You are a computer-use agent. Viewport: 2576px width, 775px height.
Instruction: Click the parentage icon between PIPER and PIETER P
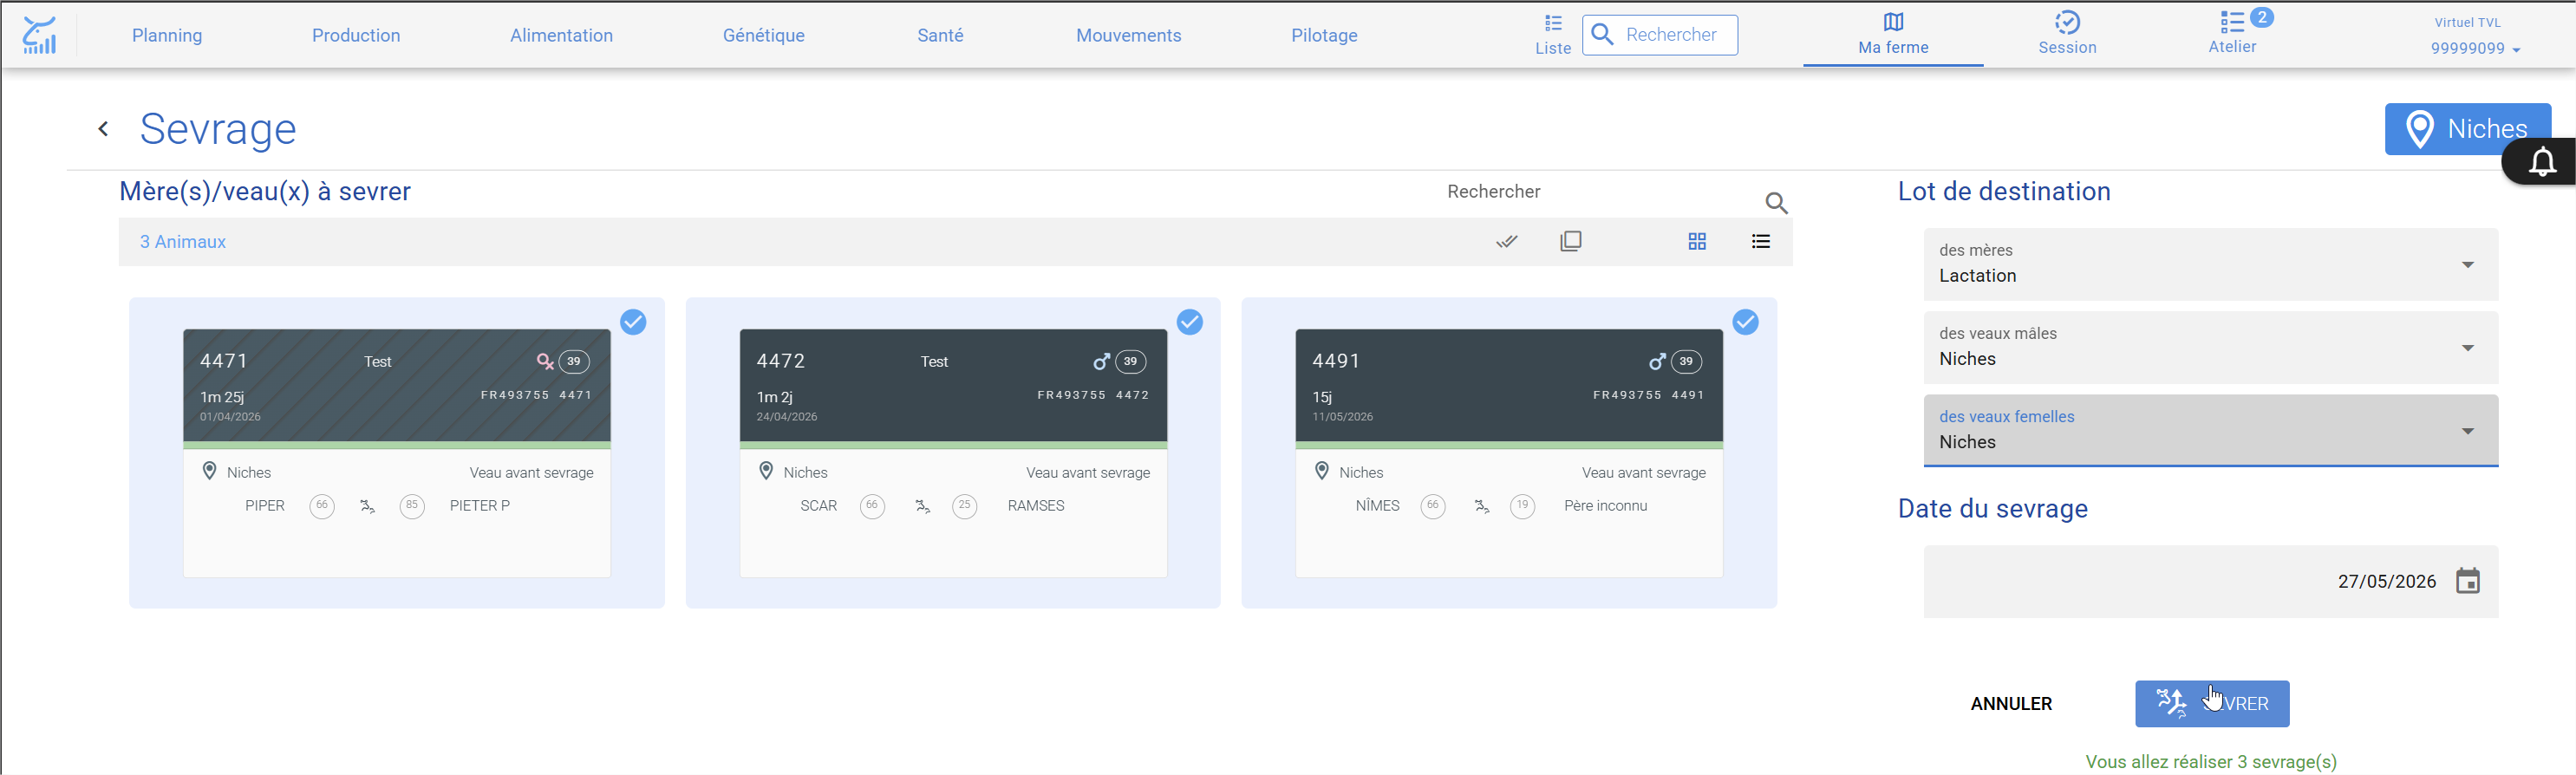pyautogui.click(x=368, y=506)
